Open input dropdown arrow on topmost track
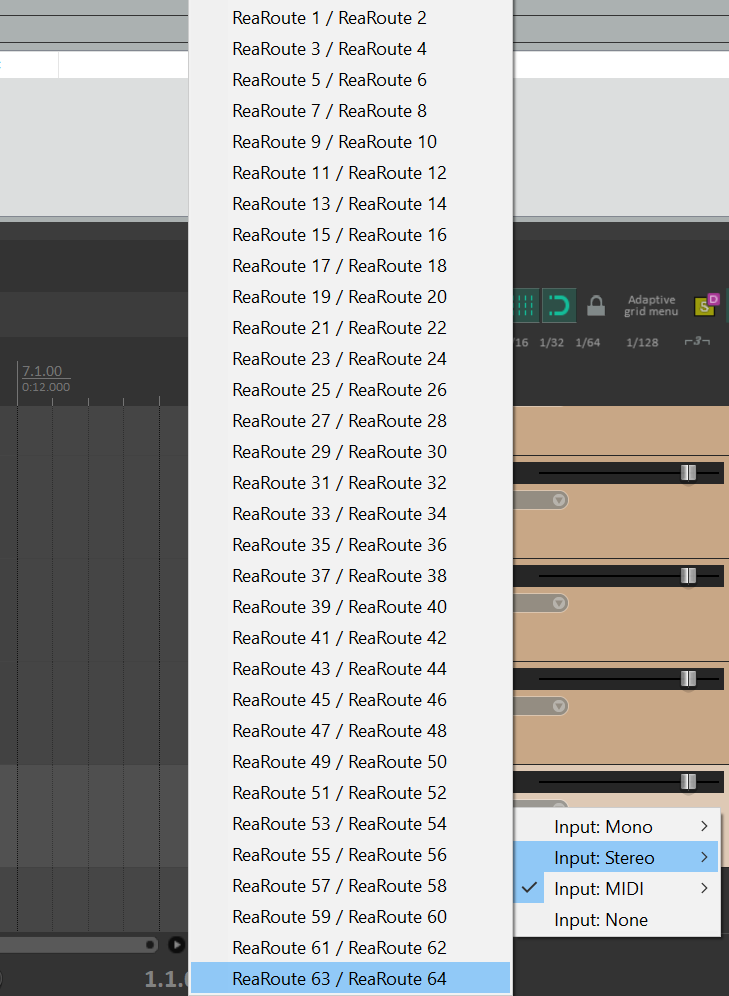 [559, 501]
